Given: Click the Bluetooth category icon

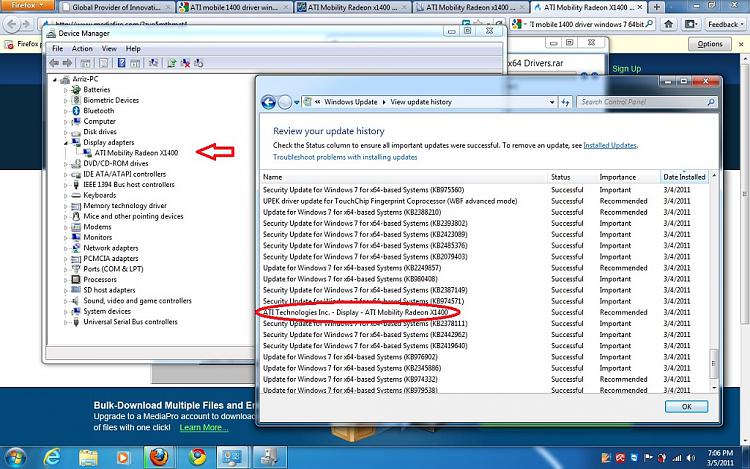Looking at the screenshot, I should [x=76, y=110].
